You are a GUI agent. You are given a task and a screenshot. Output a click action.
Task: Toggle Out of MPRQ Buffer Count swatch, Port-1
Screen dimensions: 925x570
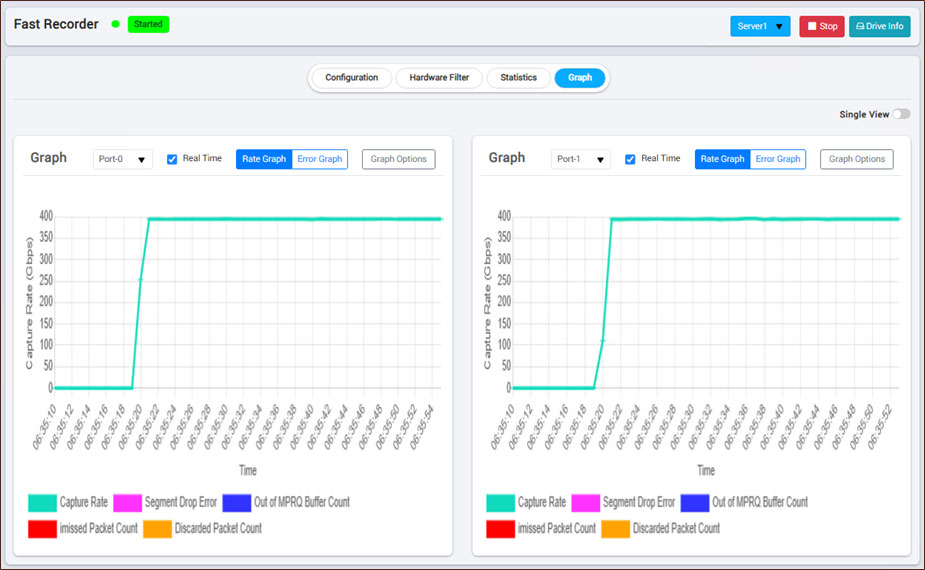point(695,503)
